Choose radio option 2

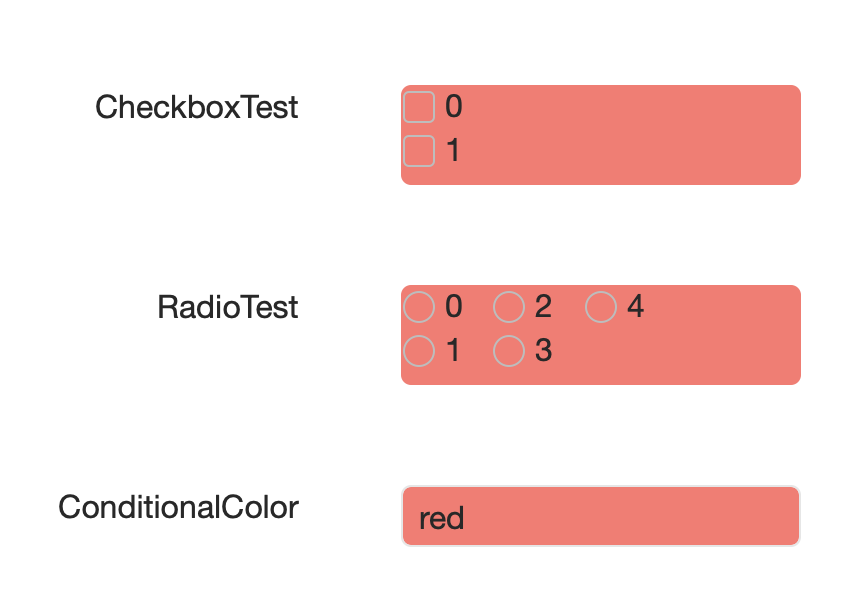(509, 307)
